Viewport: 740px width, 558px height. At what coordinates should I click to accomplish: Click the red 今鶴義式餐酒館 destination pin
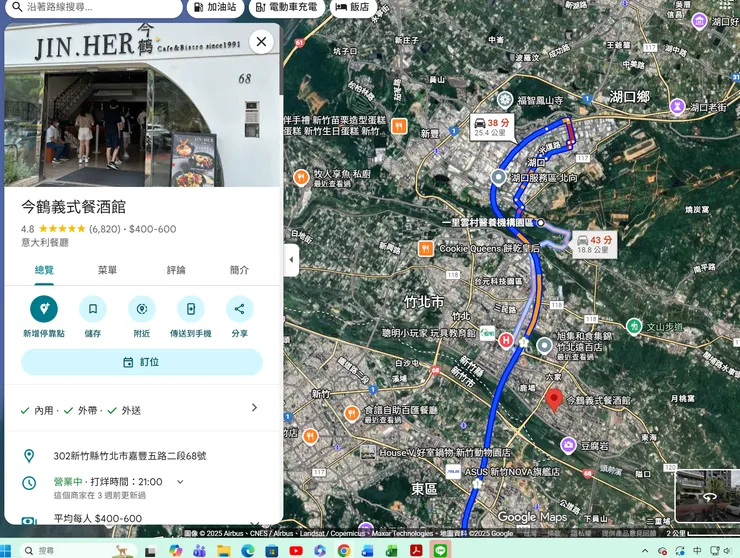pyautogui.click(x=554, y=400)
